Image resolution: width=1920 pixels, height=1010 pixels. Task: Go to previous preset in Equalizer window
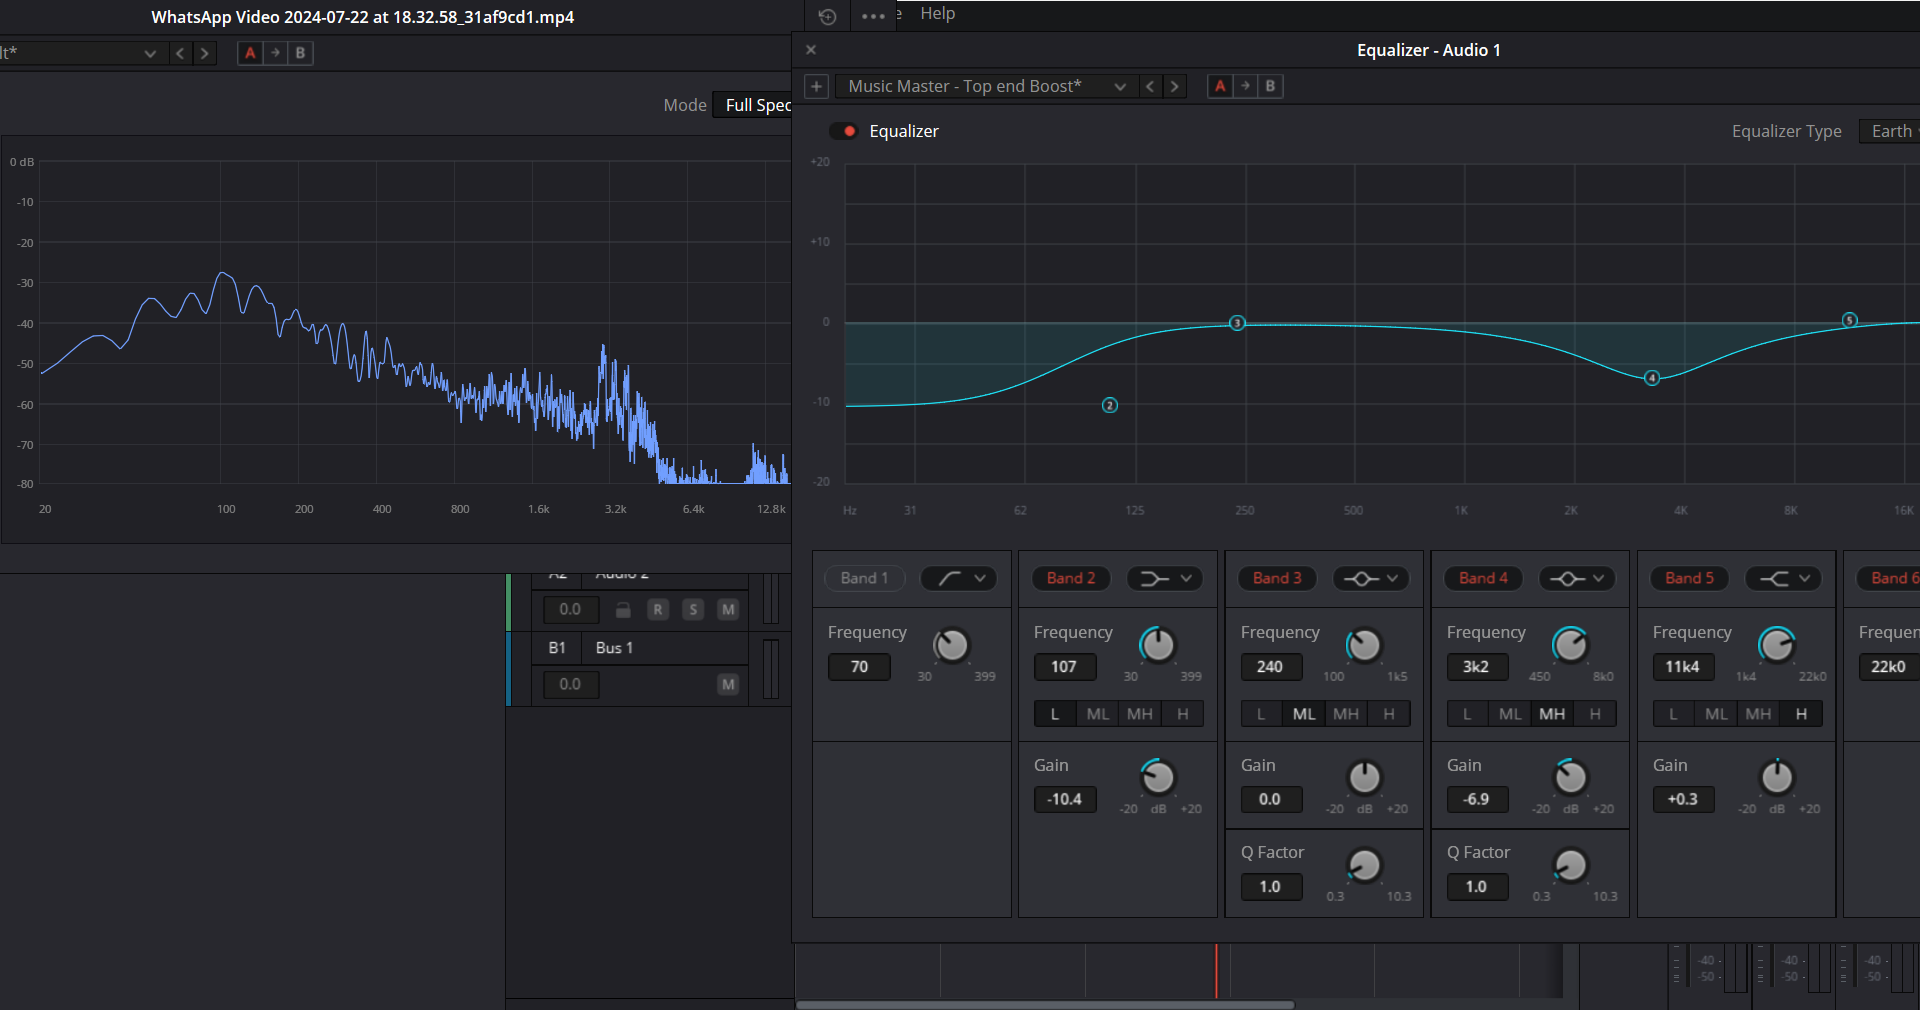(1150, 86)
